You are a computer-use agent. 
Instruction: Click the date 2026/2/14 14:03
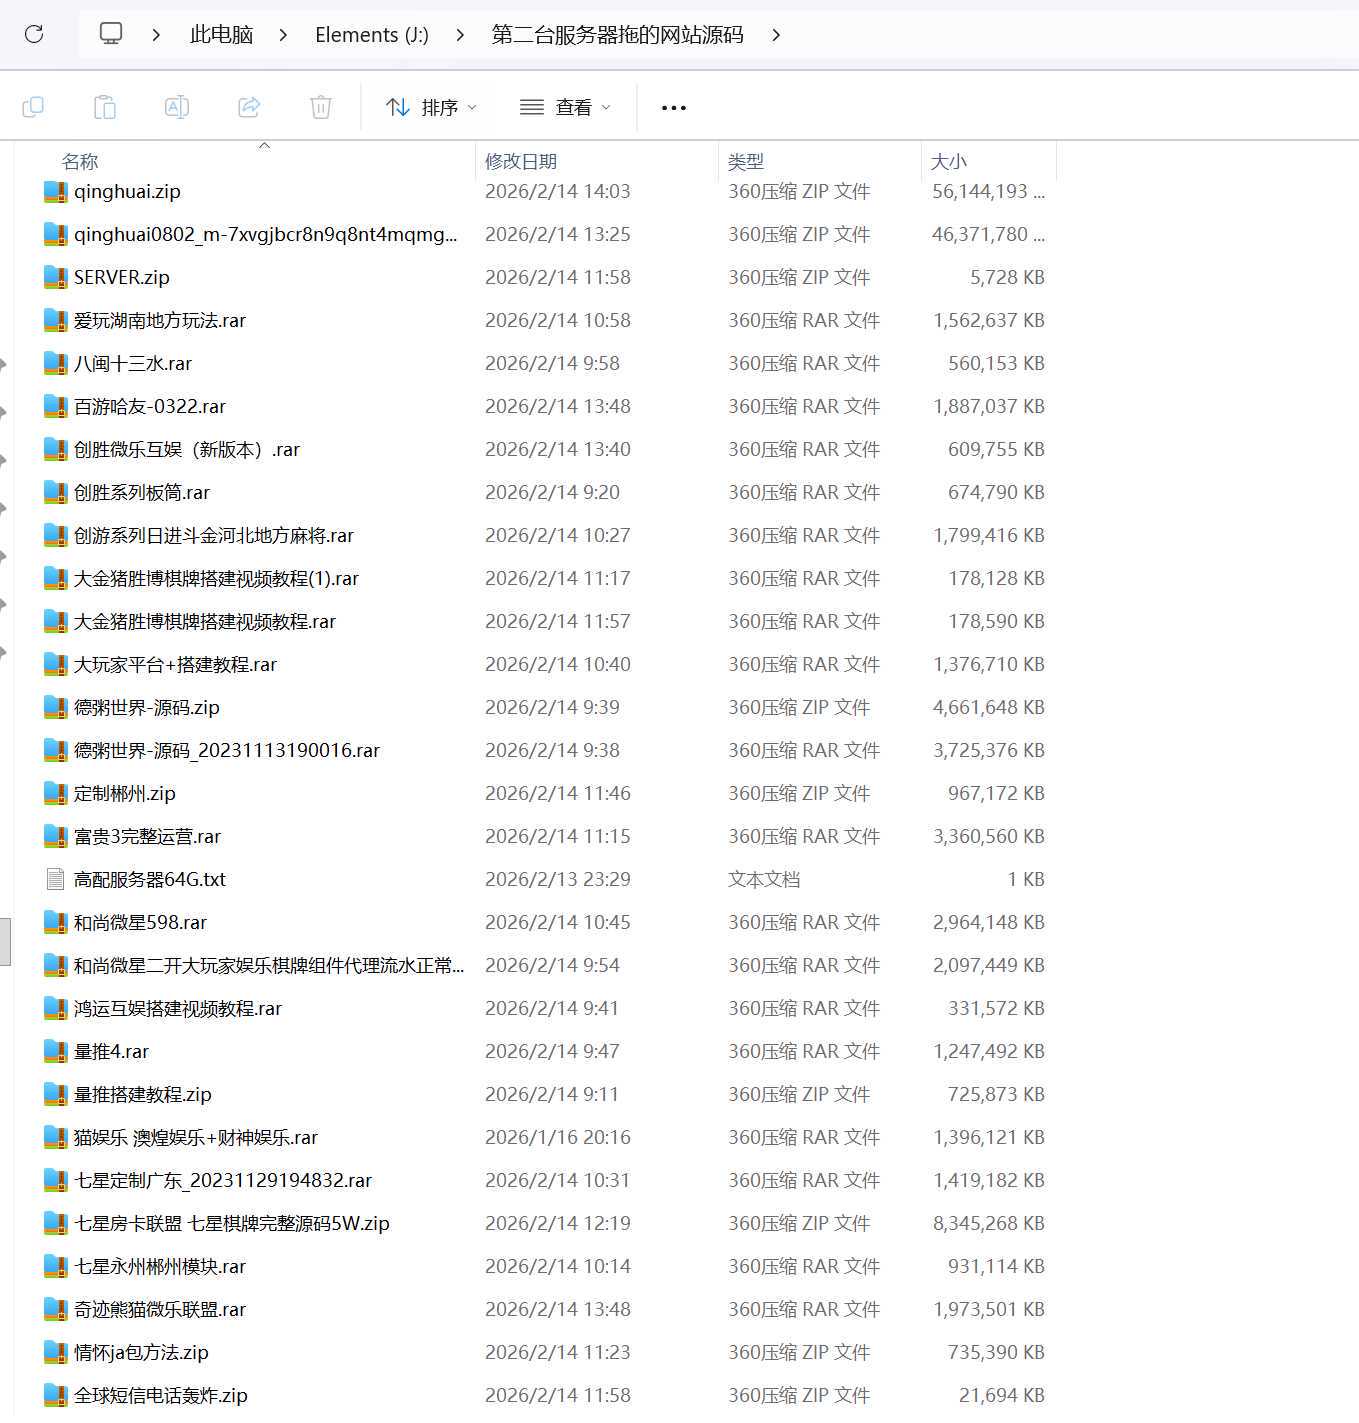coord(558,192)
